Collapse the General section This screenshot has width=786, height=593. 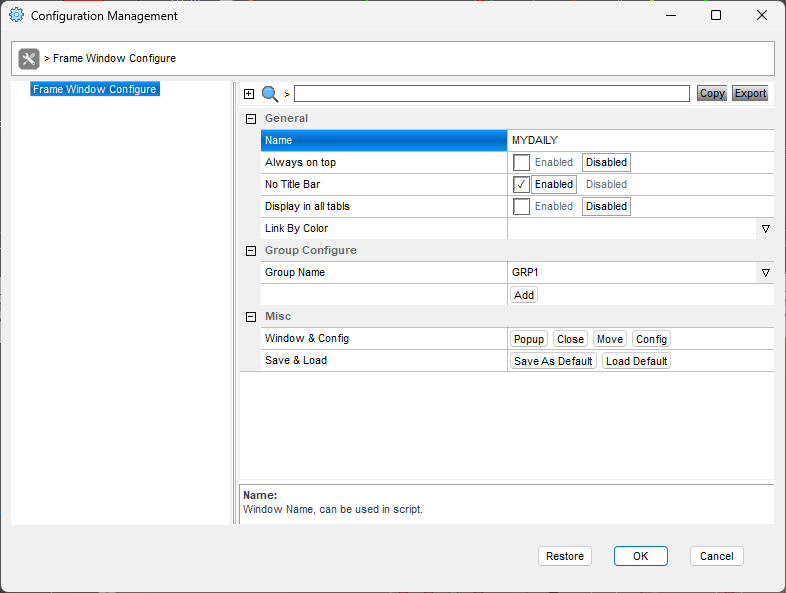point(251,119)
